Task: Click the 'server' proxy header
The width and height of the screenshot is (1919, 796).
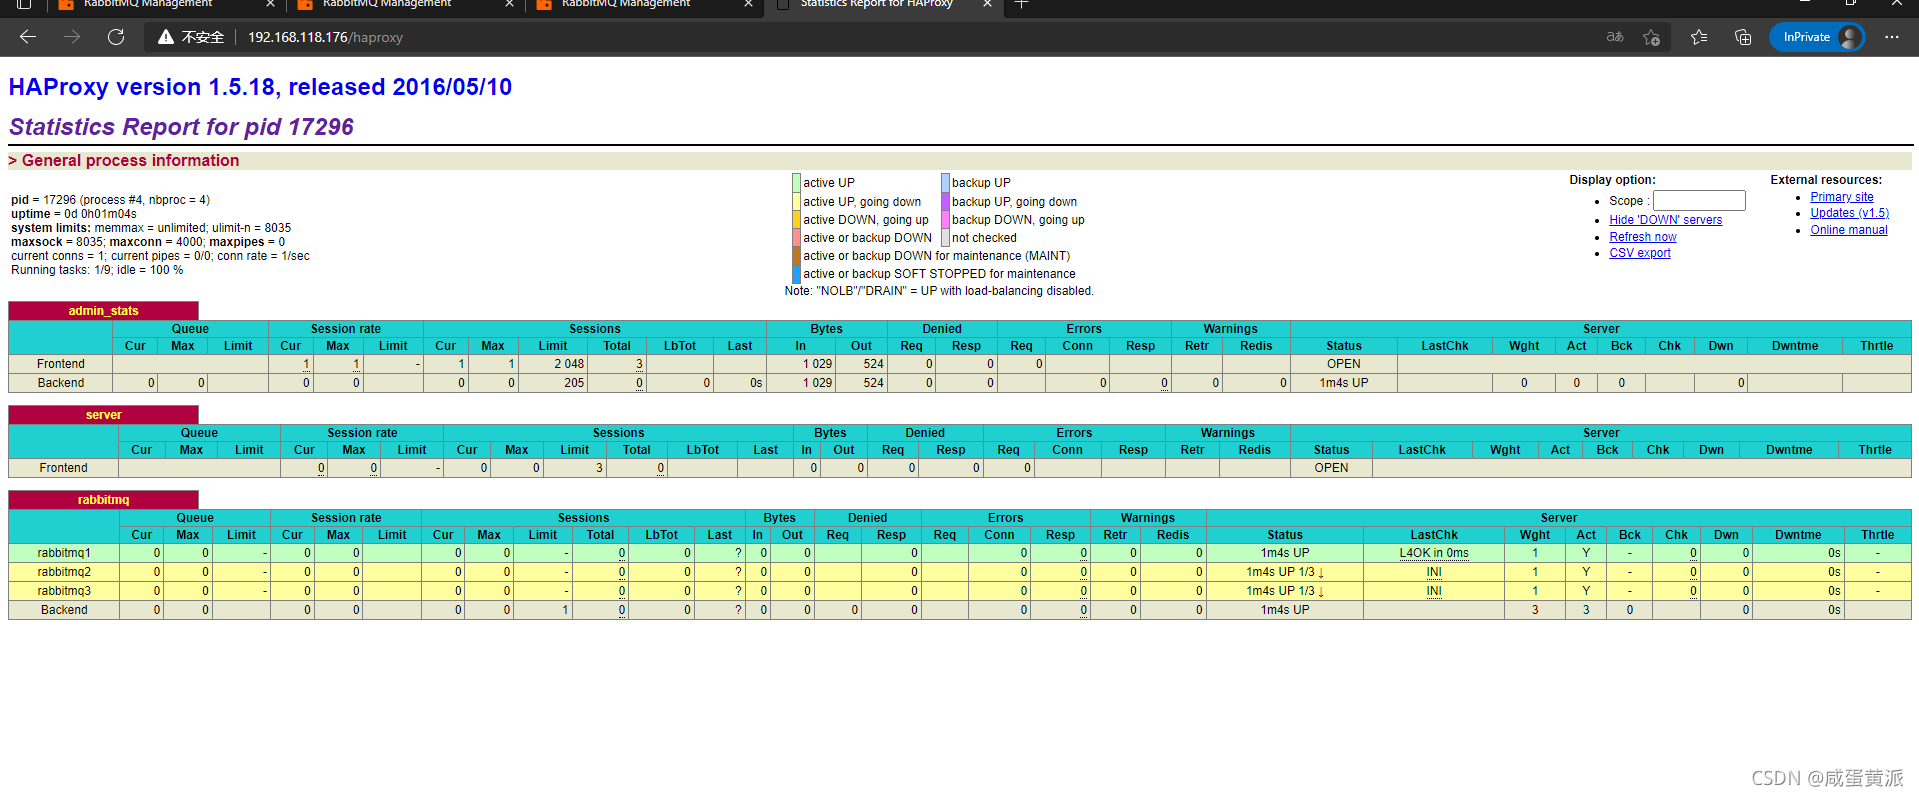Action: (103, 415)
